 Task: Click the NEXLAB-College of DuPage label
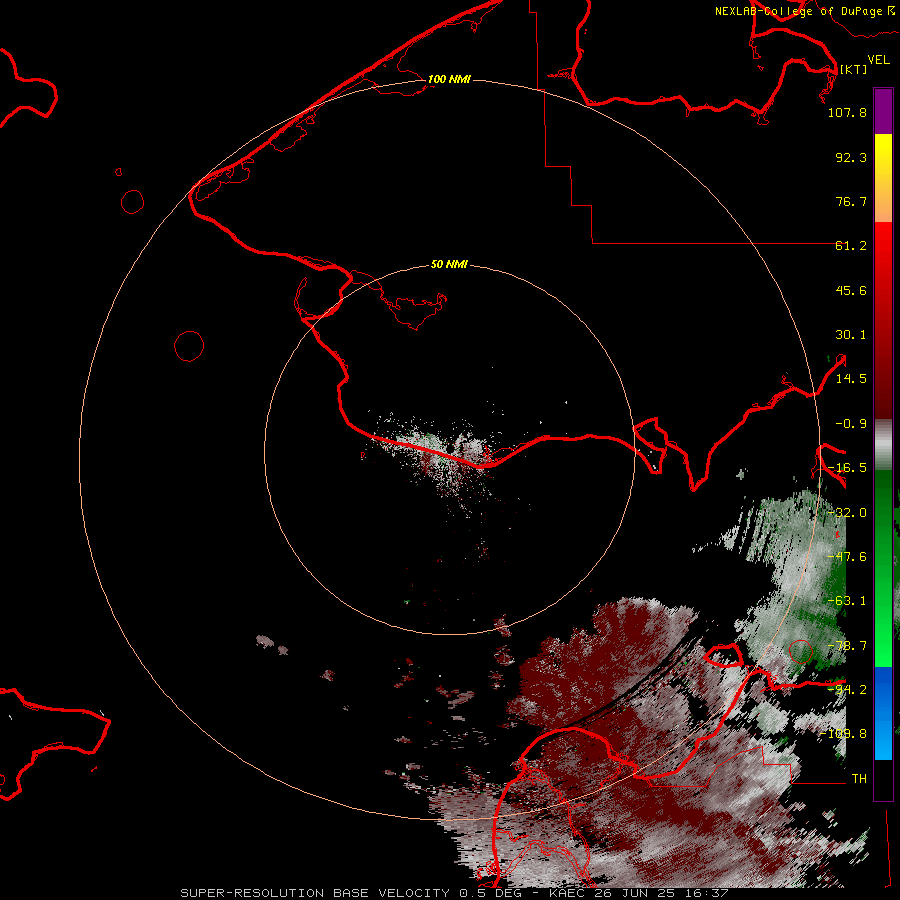coord(804,11)
